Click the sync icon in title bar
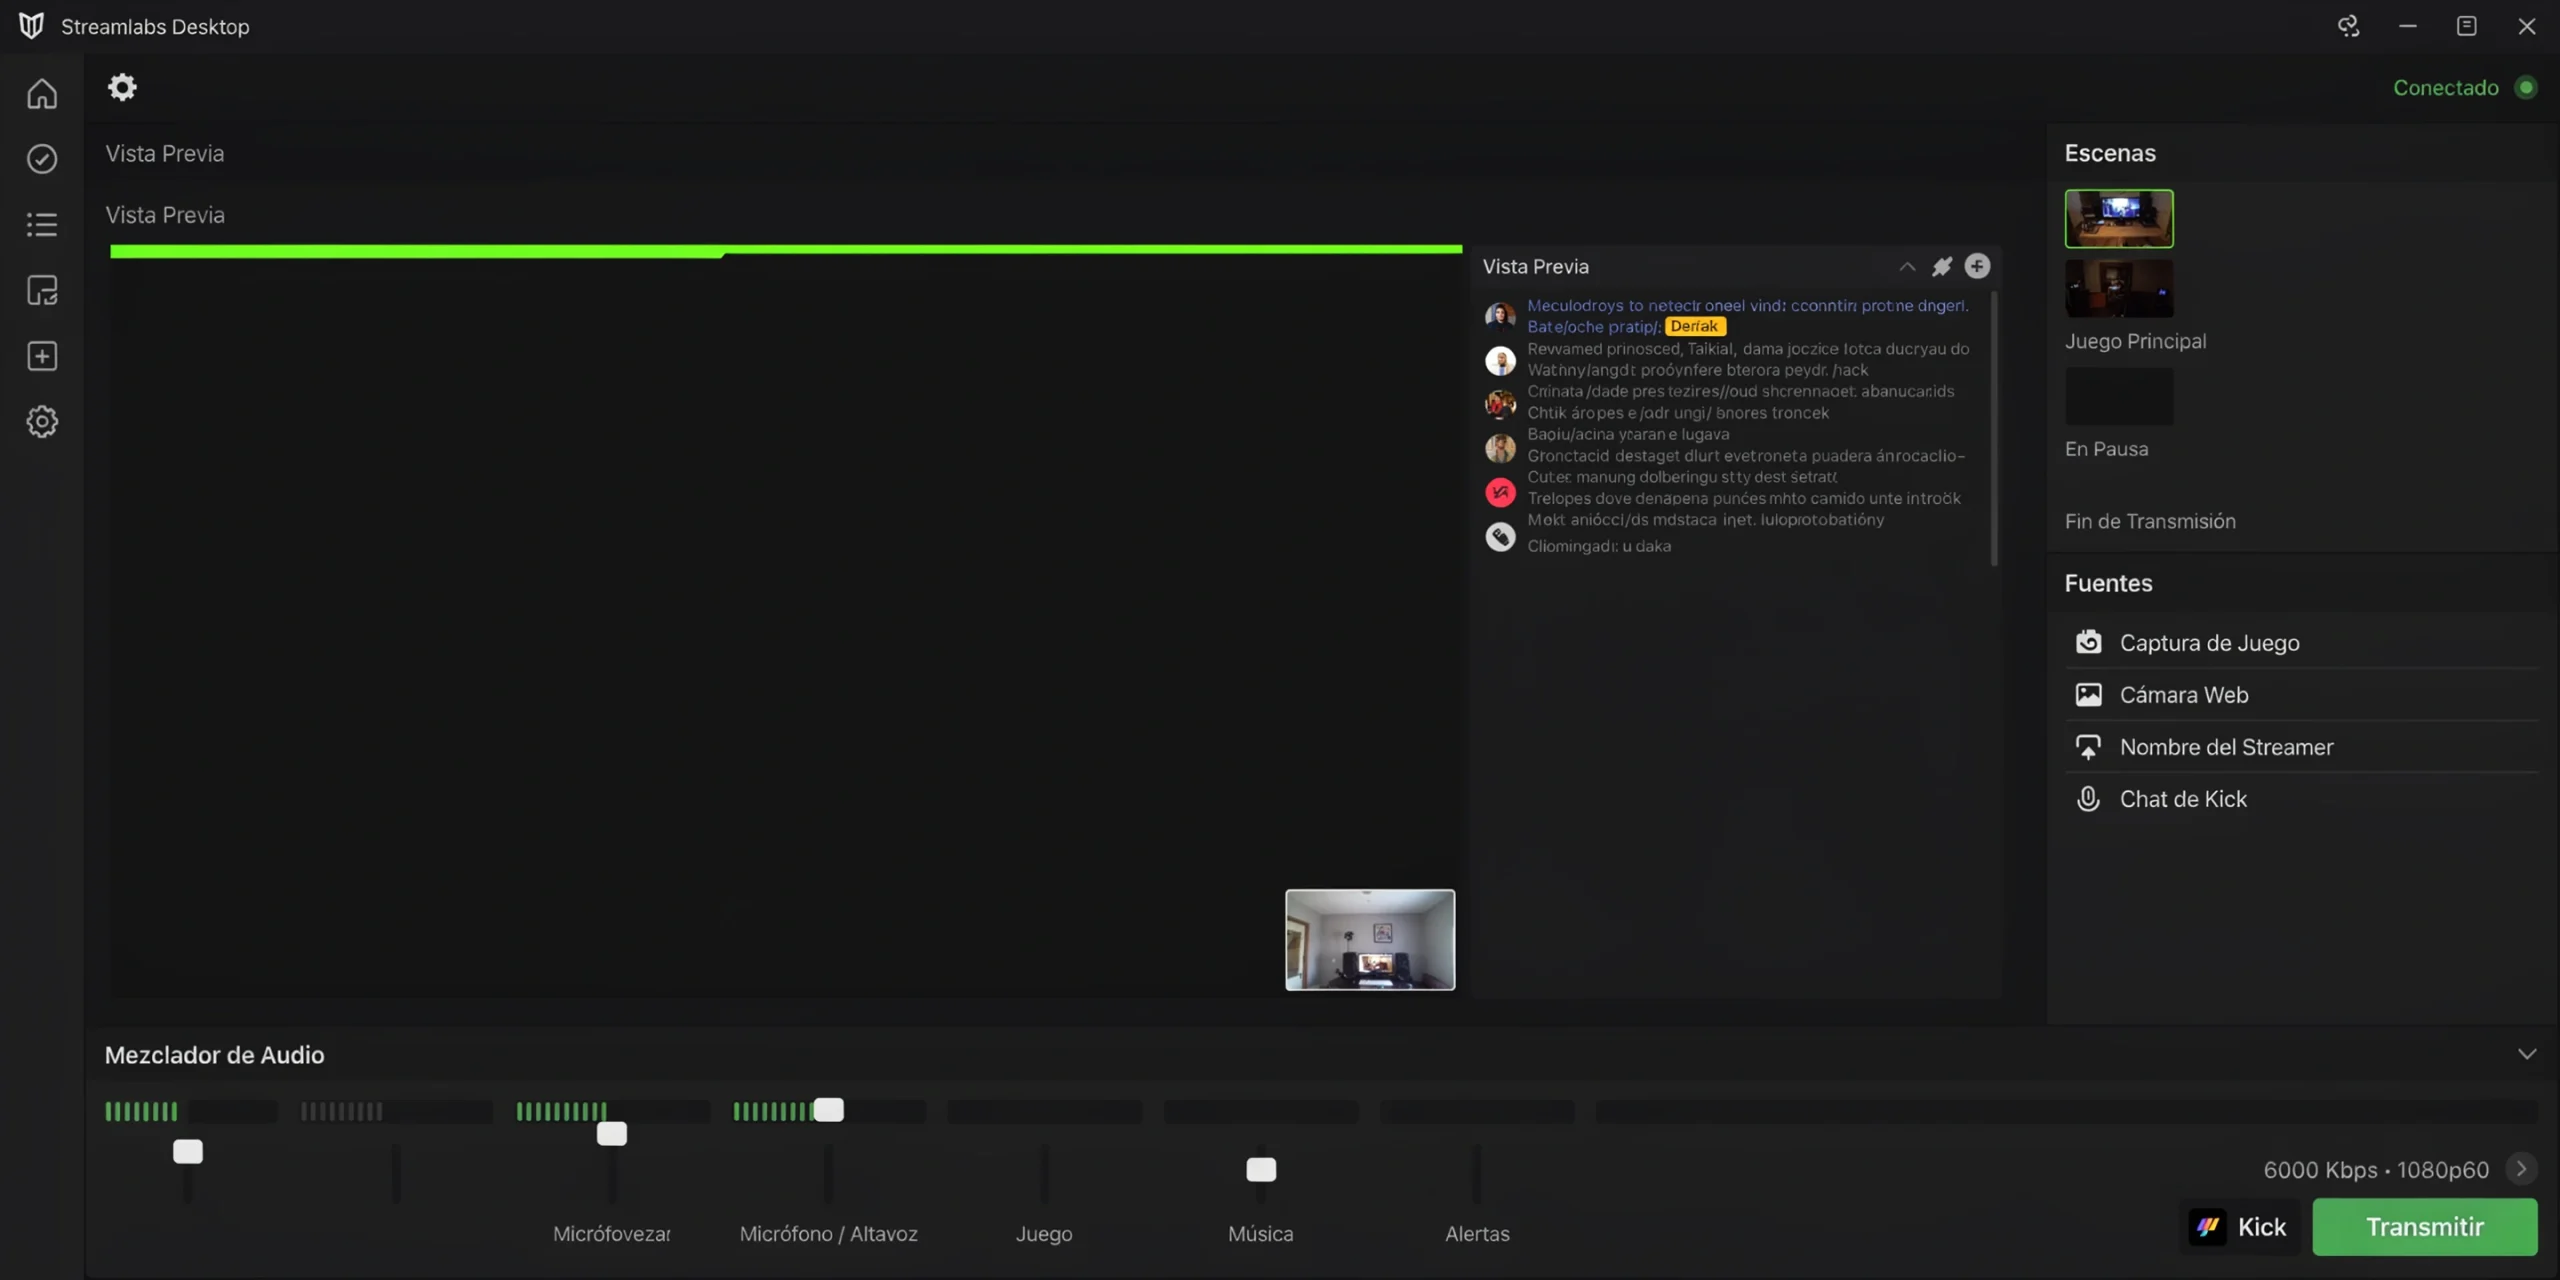Viewport: 2560px width, 1280px height. [x=2348, y=26]
